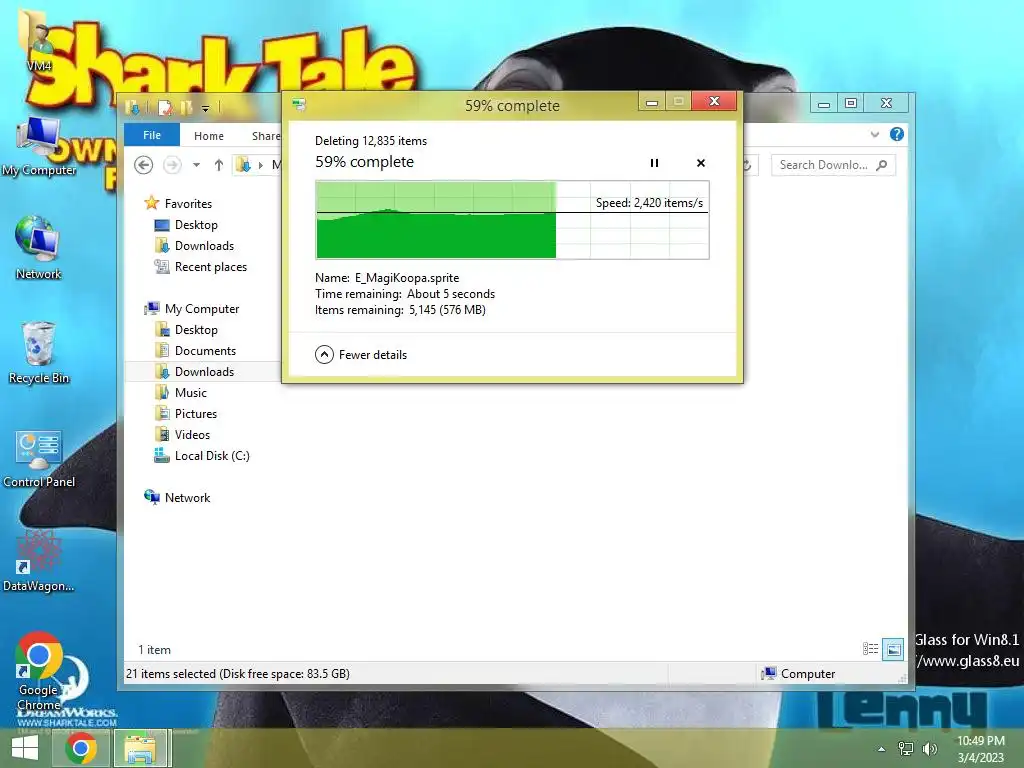Screen dimensions: 1024x768
Task: Minimize the 59% complete dialog
Action: pos(652,102)
